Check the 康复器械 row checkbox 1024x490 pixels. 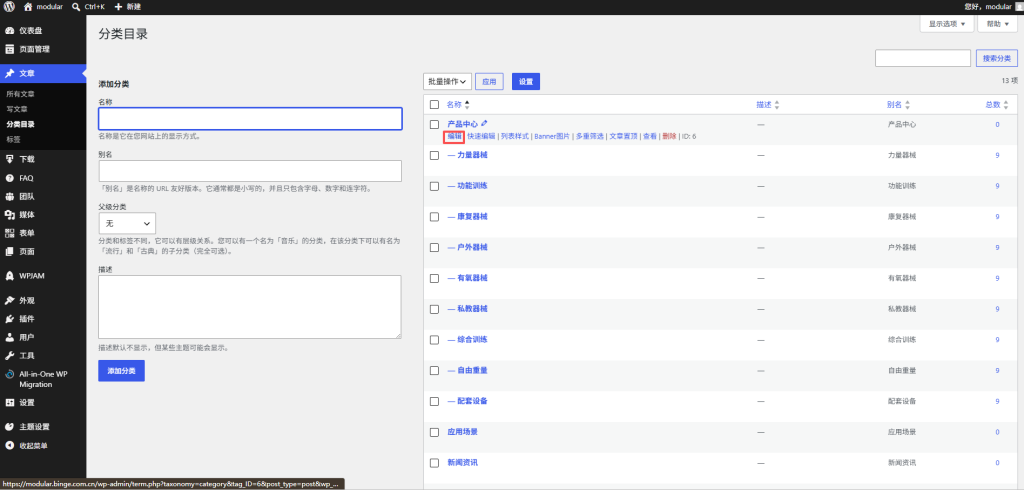pyautogui.click(x=434, y=217)
